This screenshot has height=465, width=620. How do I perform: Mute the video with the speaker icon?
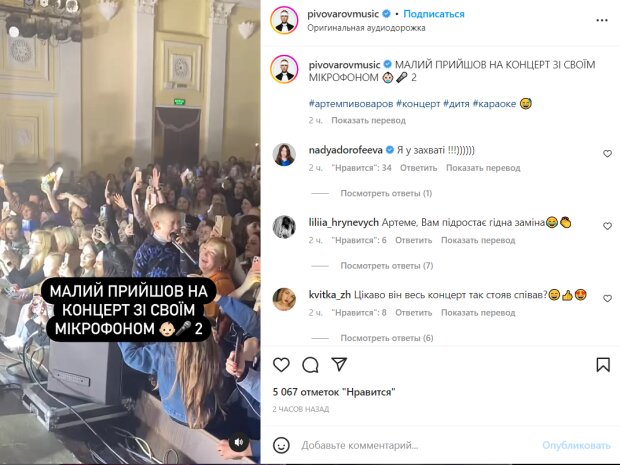pyautogui.click(x=238, y=442)
